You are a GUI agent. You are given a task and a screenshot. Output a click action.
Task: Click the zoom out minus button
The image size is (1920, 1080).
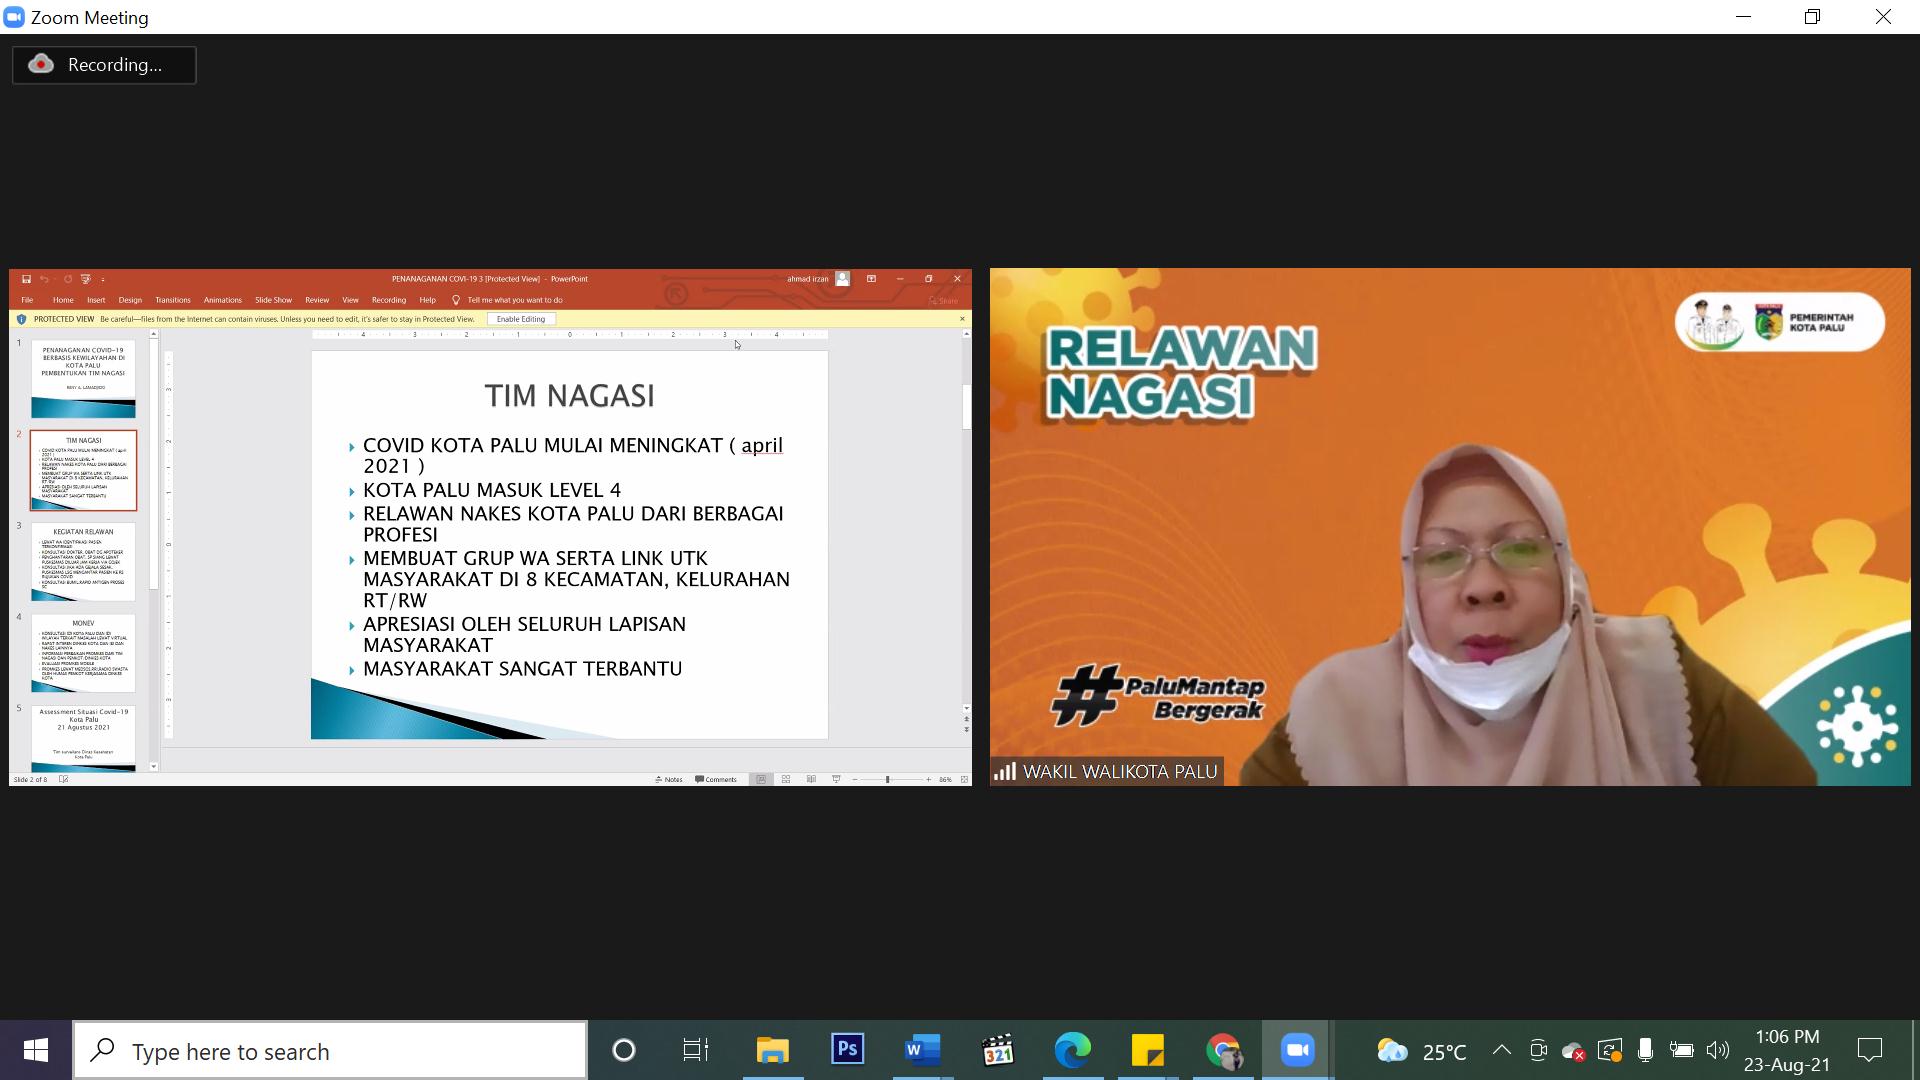[855, 779]
